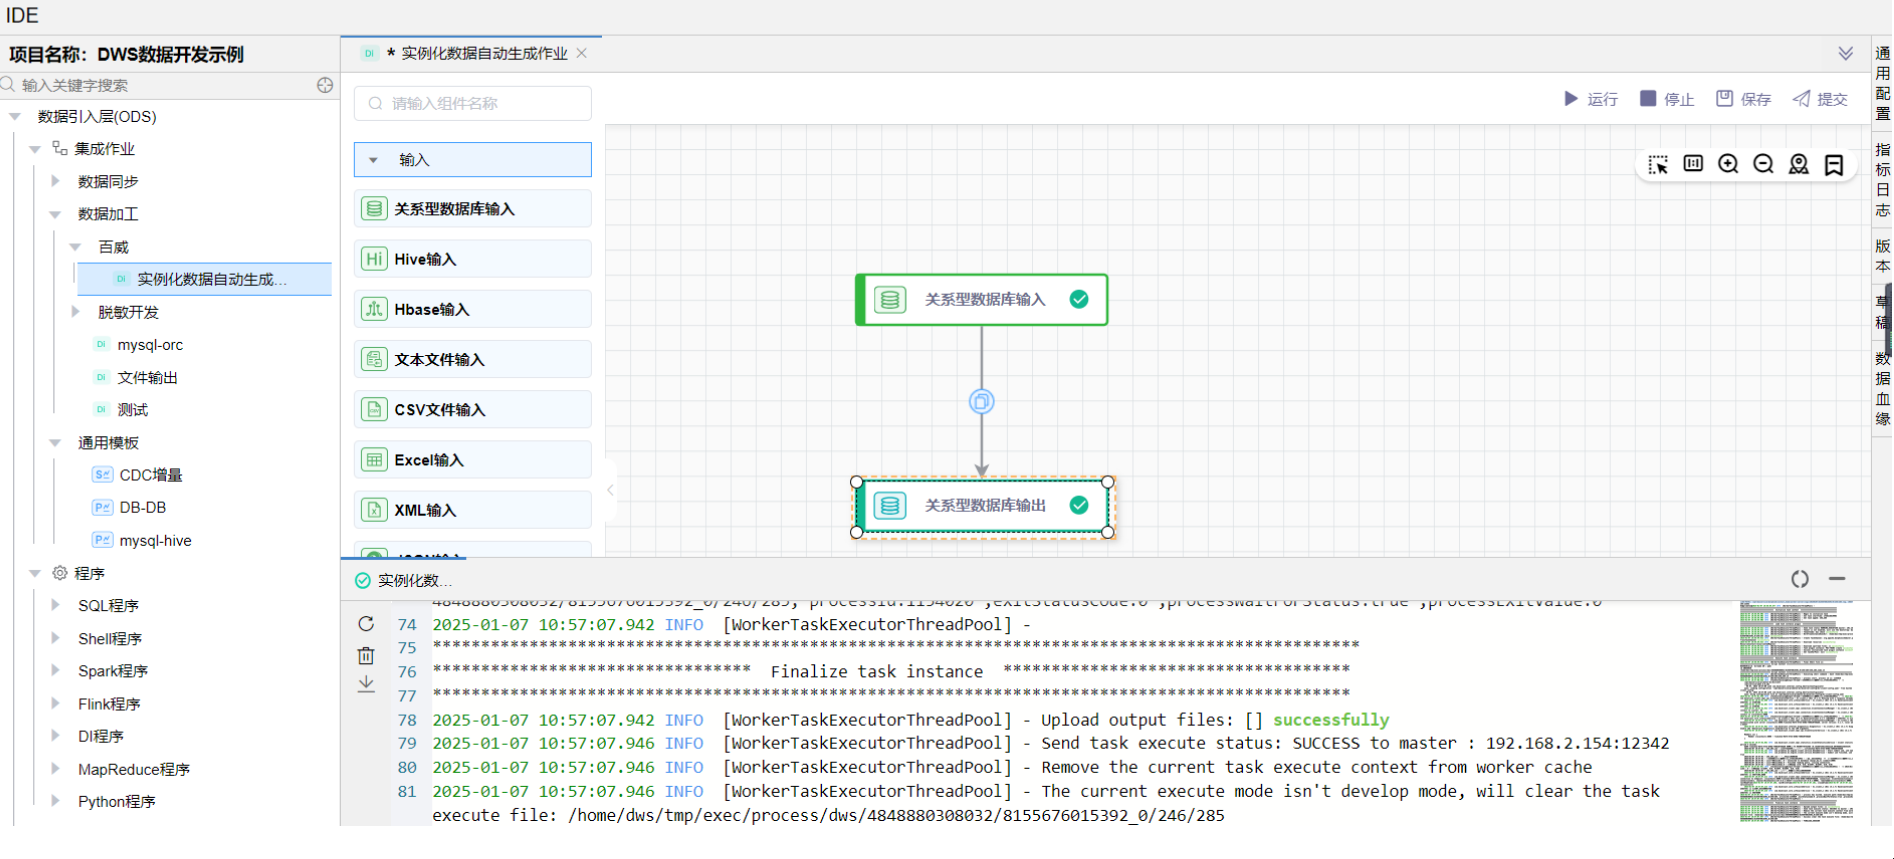Activate the marquee selection tool on canvas
Viewport: 1894px width, 859px height.
tap(1658, 164)
